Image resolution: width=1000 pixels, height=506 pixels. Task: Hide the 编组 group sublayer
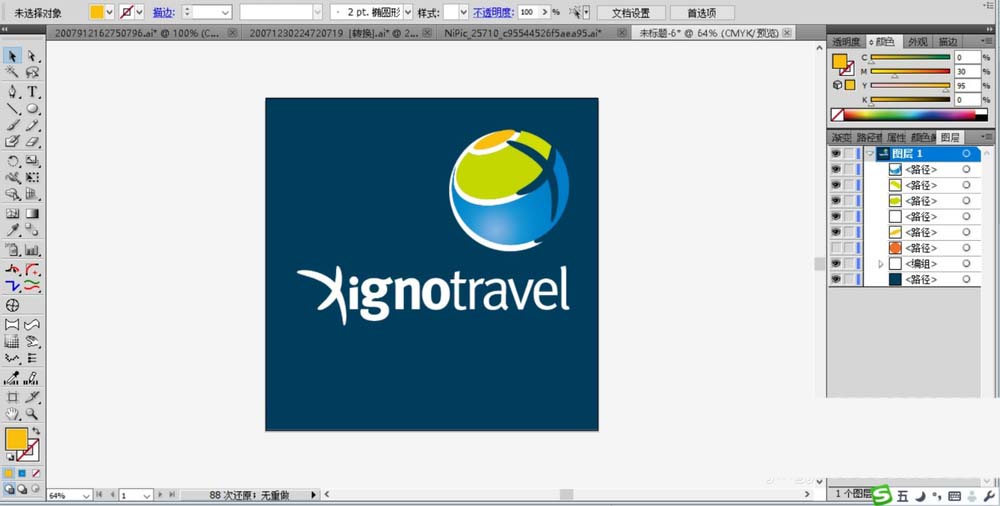tap(835, 264)
